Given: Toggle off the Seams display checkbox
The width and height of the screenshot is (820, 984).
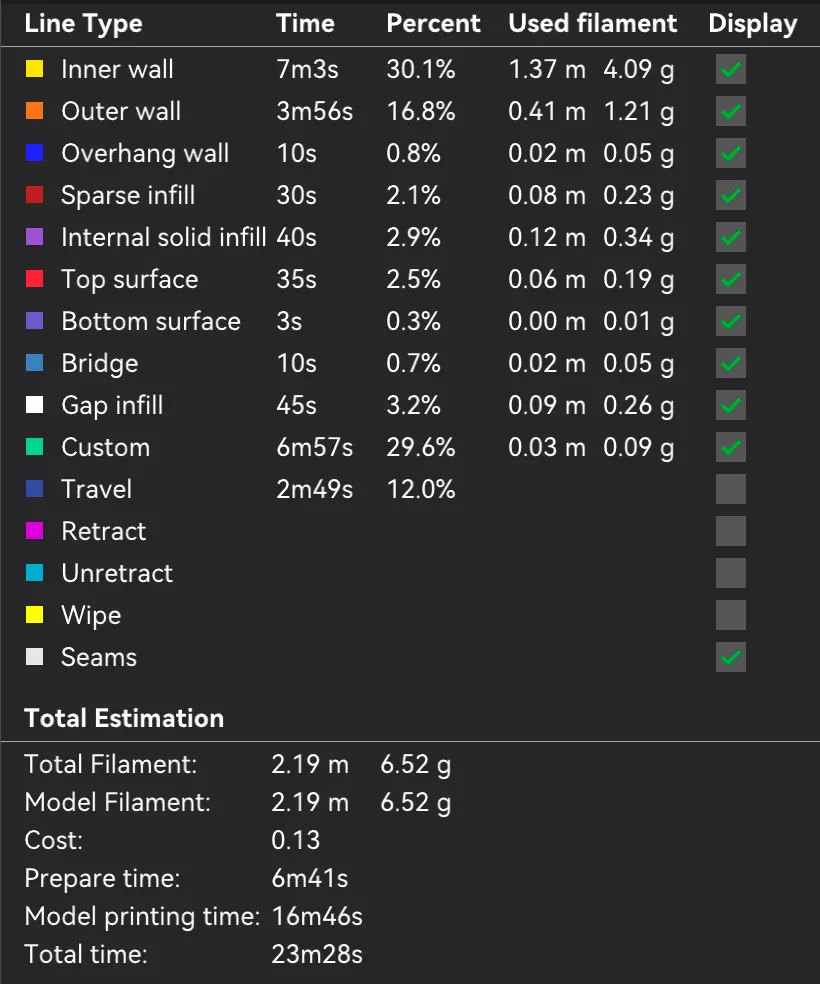Looking at the screenshot, I should pos(731,657).
